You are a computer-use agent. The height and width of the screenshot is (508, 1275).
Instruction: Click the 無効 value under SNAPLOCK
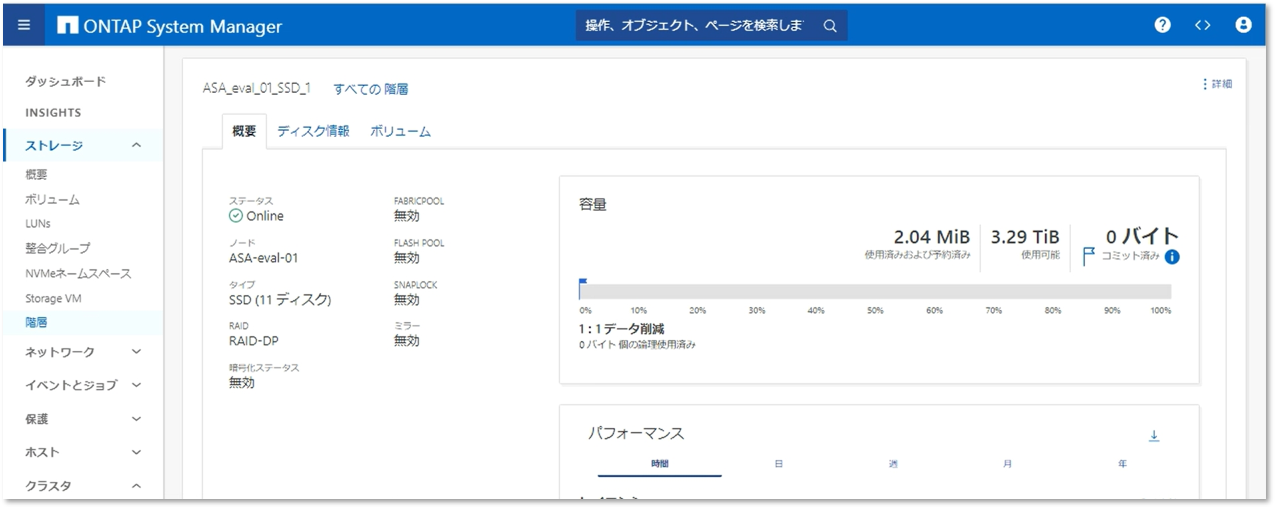coord(407,300)
